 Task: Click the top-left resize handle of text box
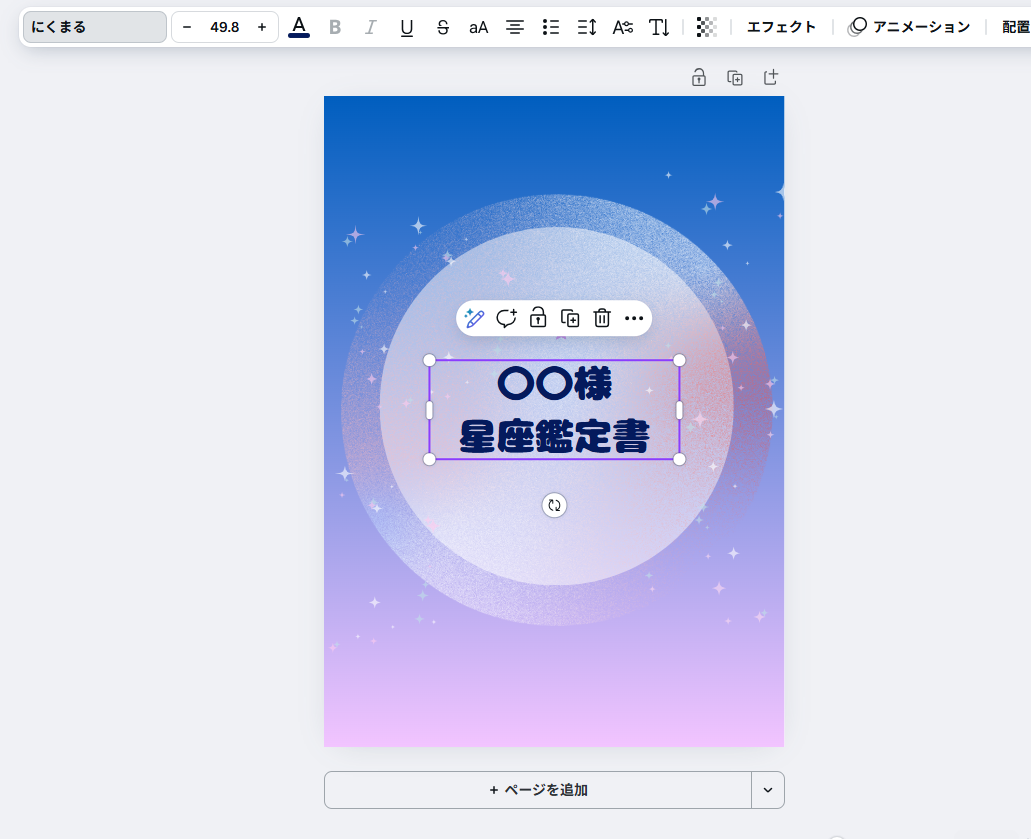(429, 360)
